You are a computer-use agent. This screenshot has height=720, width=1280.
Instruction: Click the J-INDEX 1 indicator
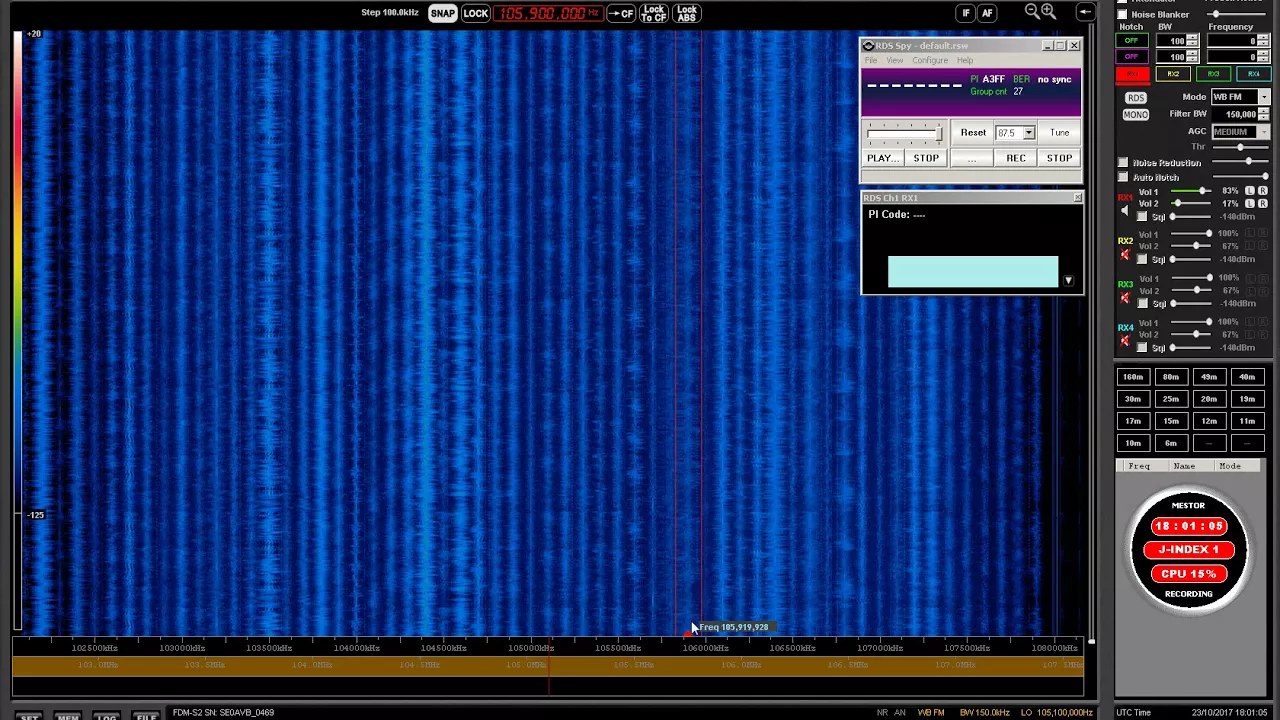click(1188, 549)
